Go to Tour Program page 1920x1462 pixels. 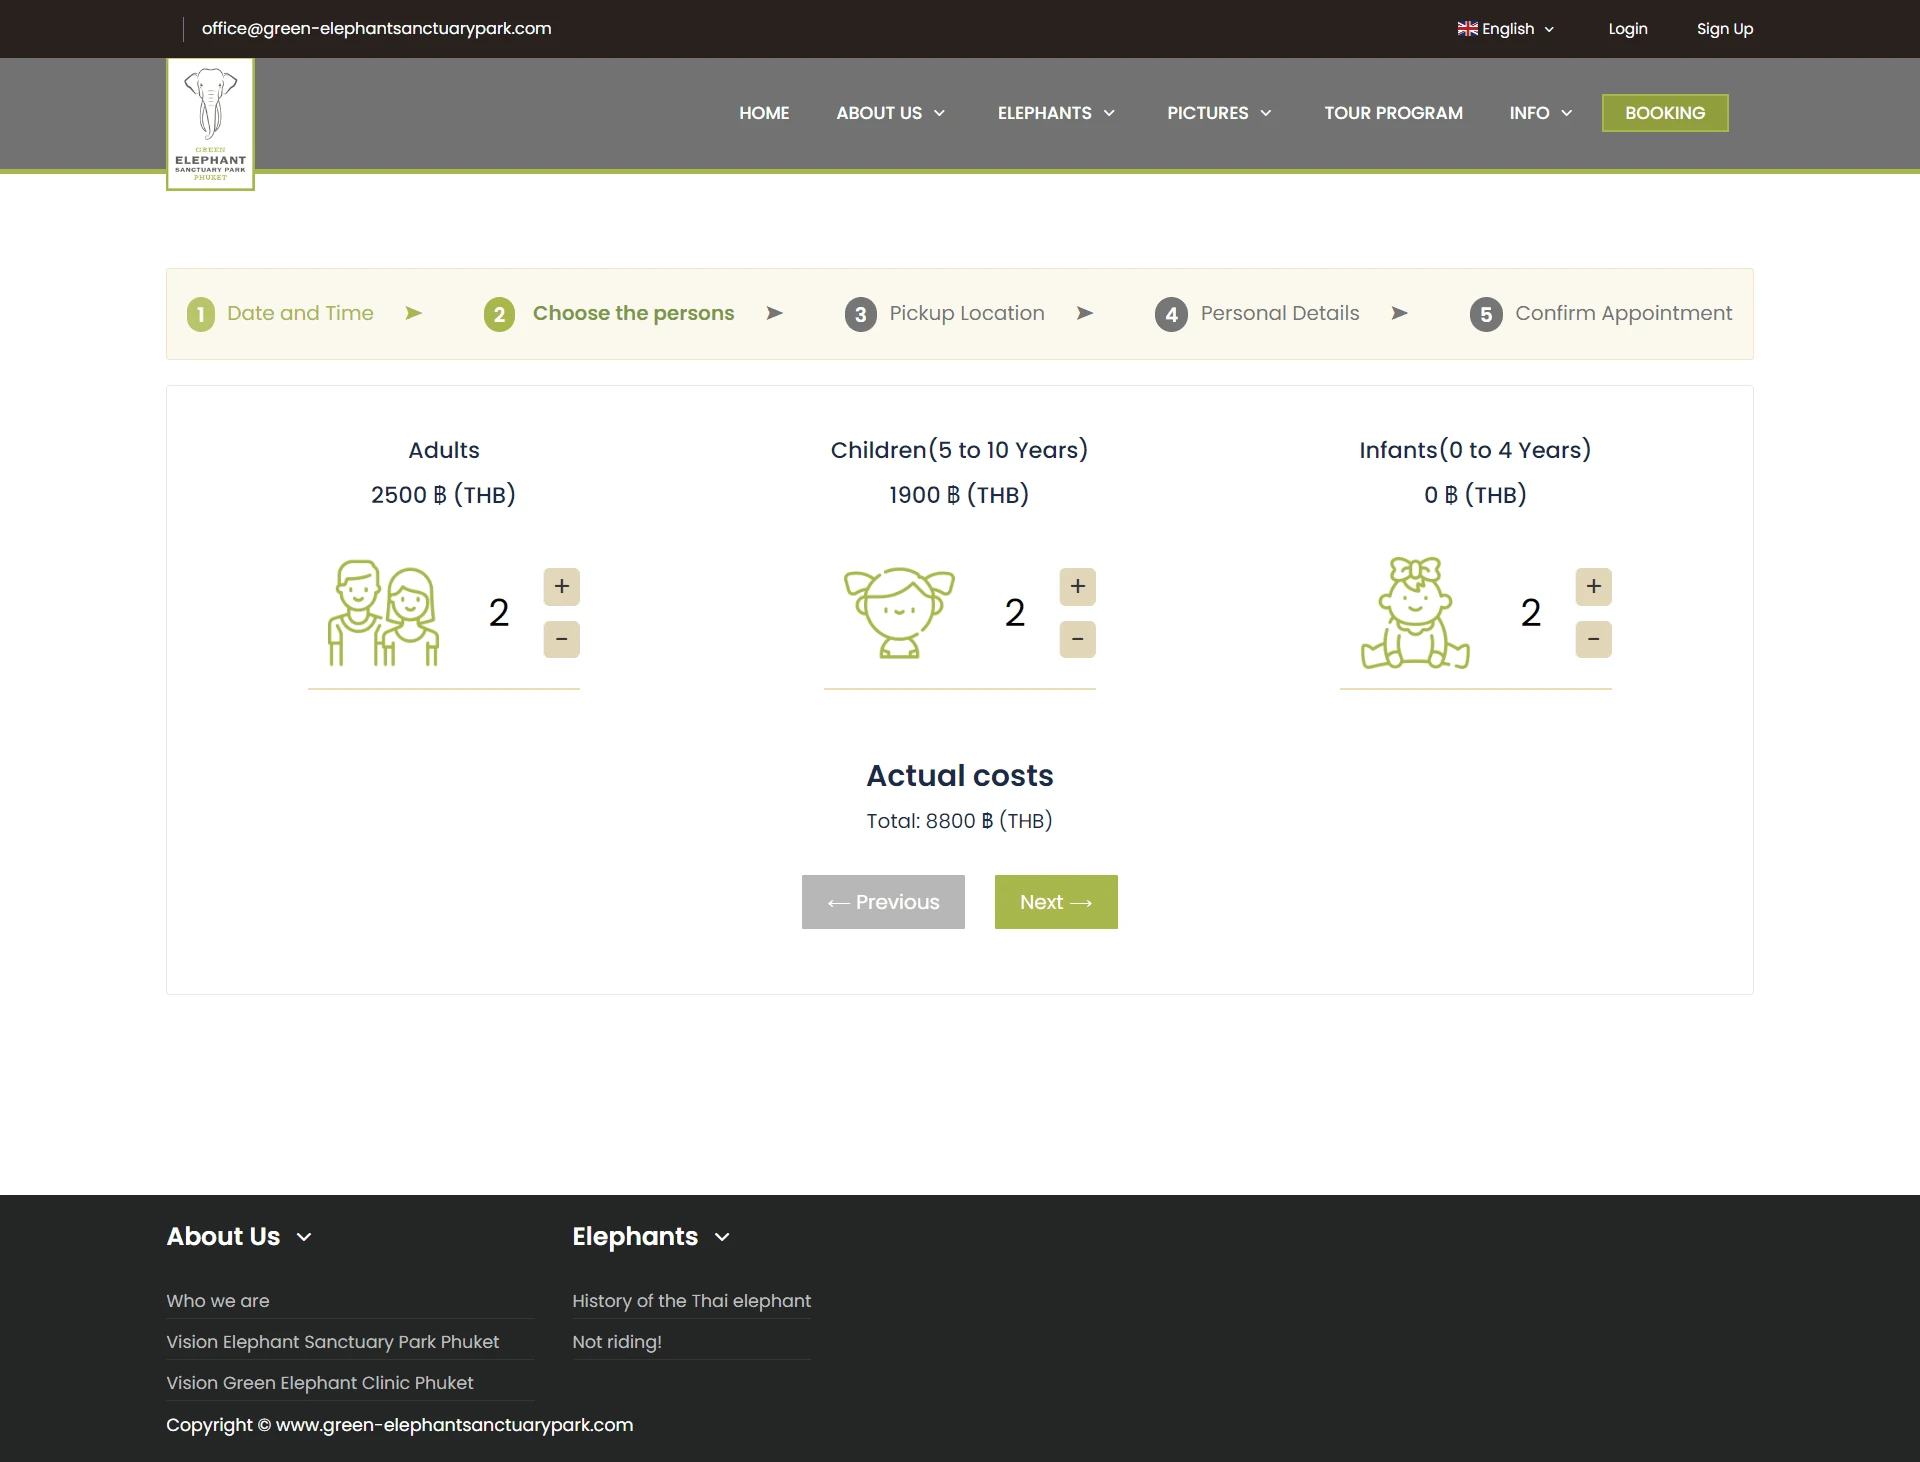pyautogui.click(x=1393, y=113)
